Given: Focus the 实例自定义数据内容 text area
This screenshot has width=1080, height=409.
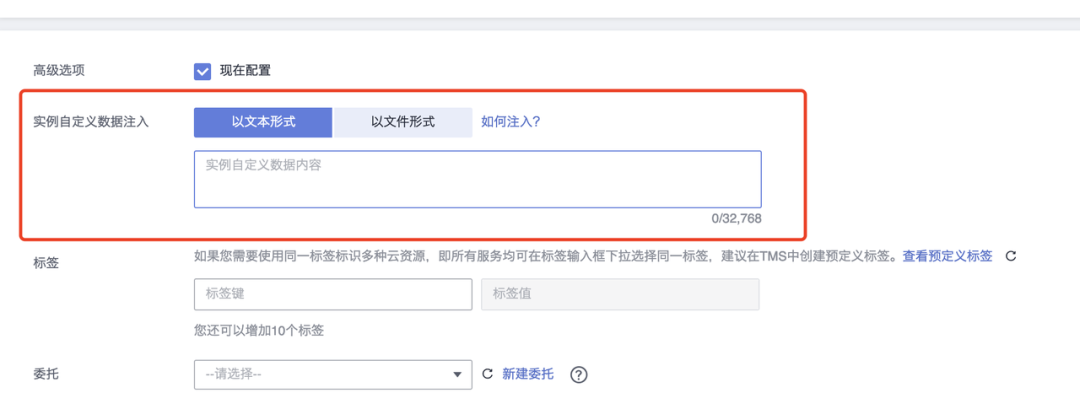Looking at the screenshot, I should (477, 179).
